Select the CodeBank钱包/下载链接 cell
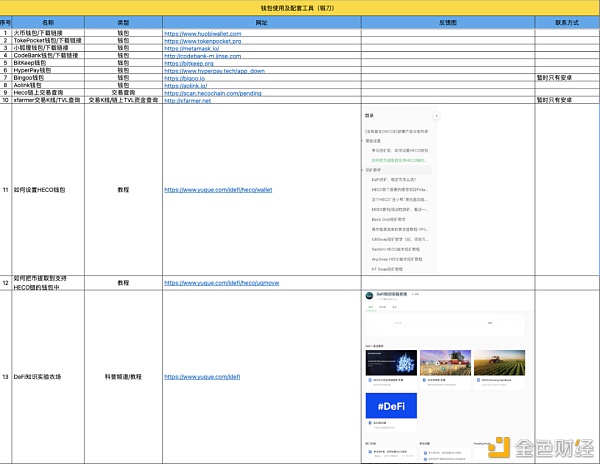600x464 pixels. [48, 55]
